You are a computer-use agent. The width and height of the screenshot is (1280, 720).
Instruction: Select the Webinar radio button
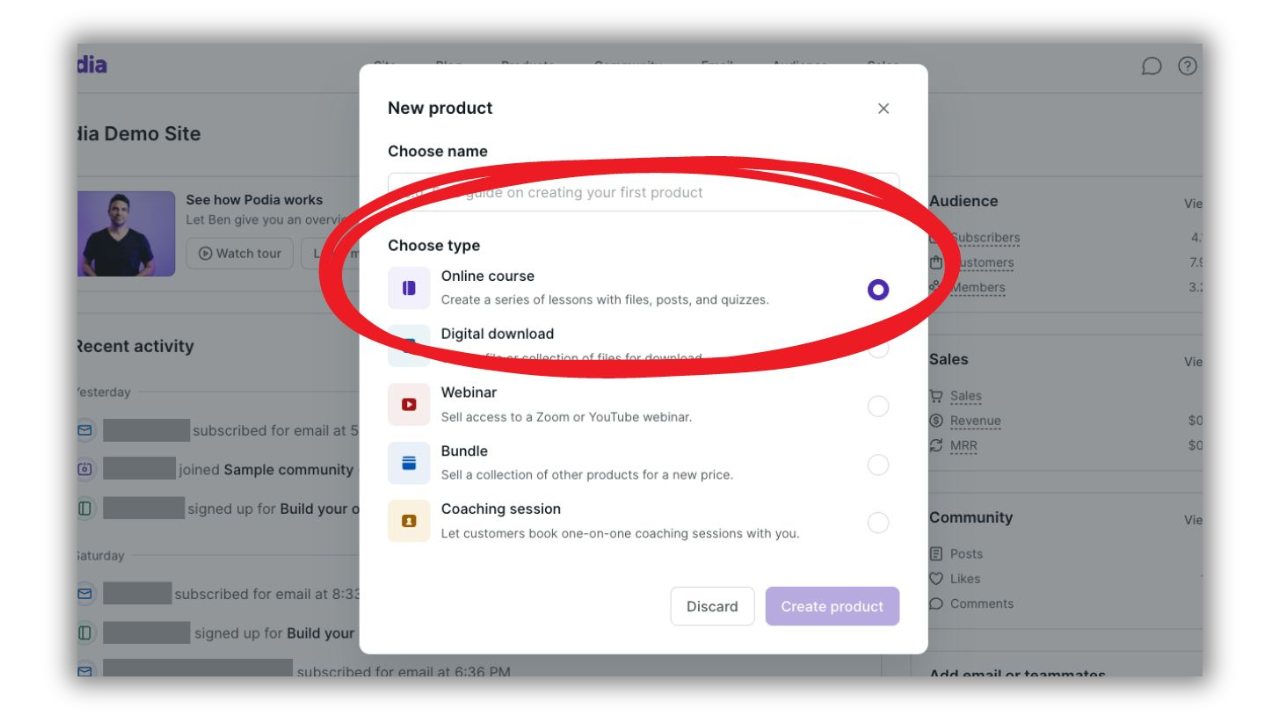[x=878, y=406]
